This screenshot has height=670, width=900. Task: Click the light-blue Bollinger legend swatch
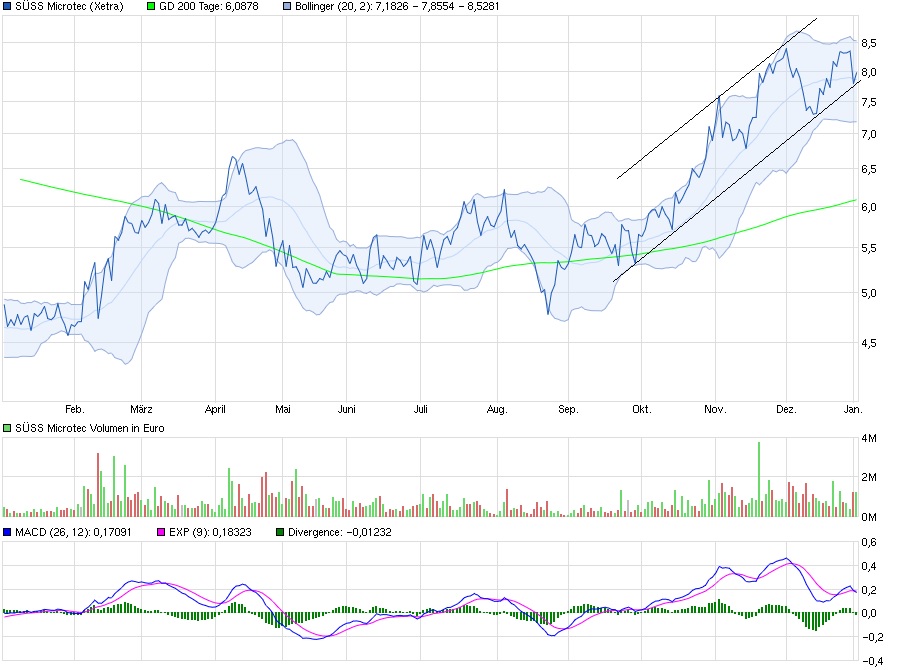point(287,6)
